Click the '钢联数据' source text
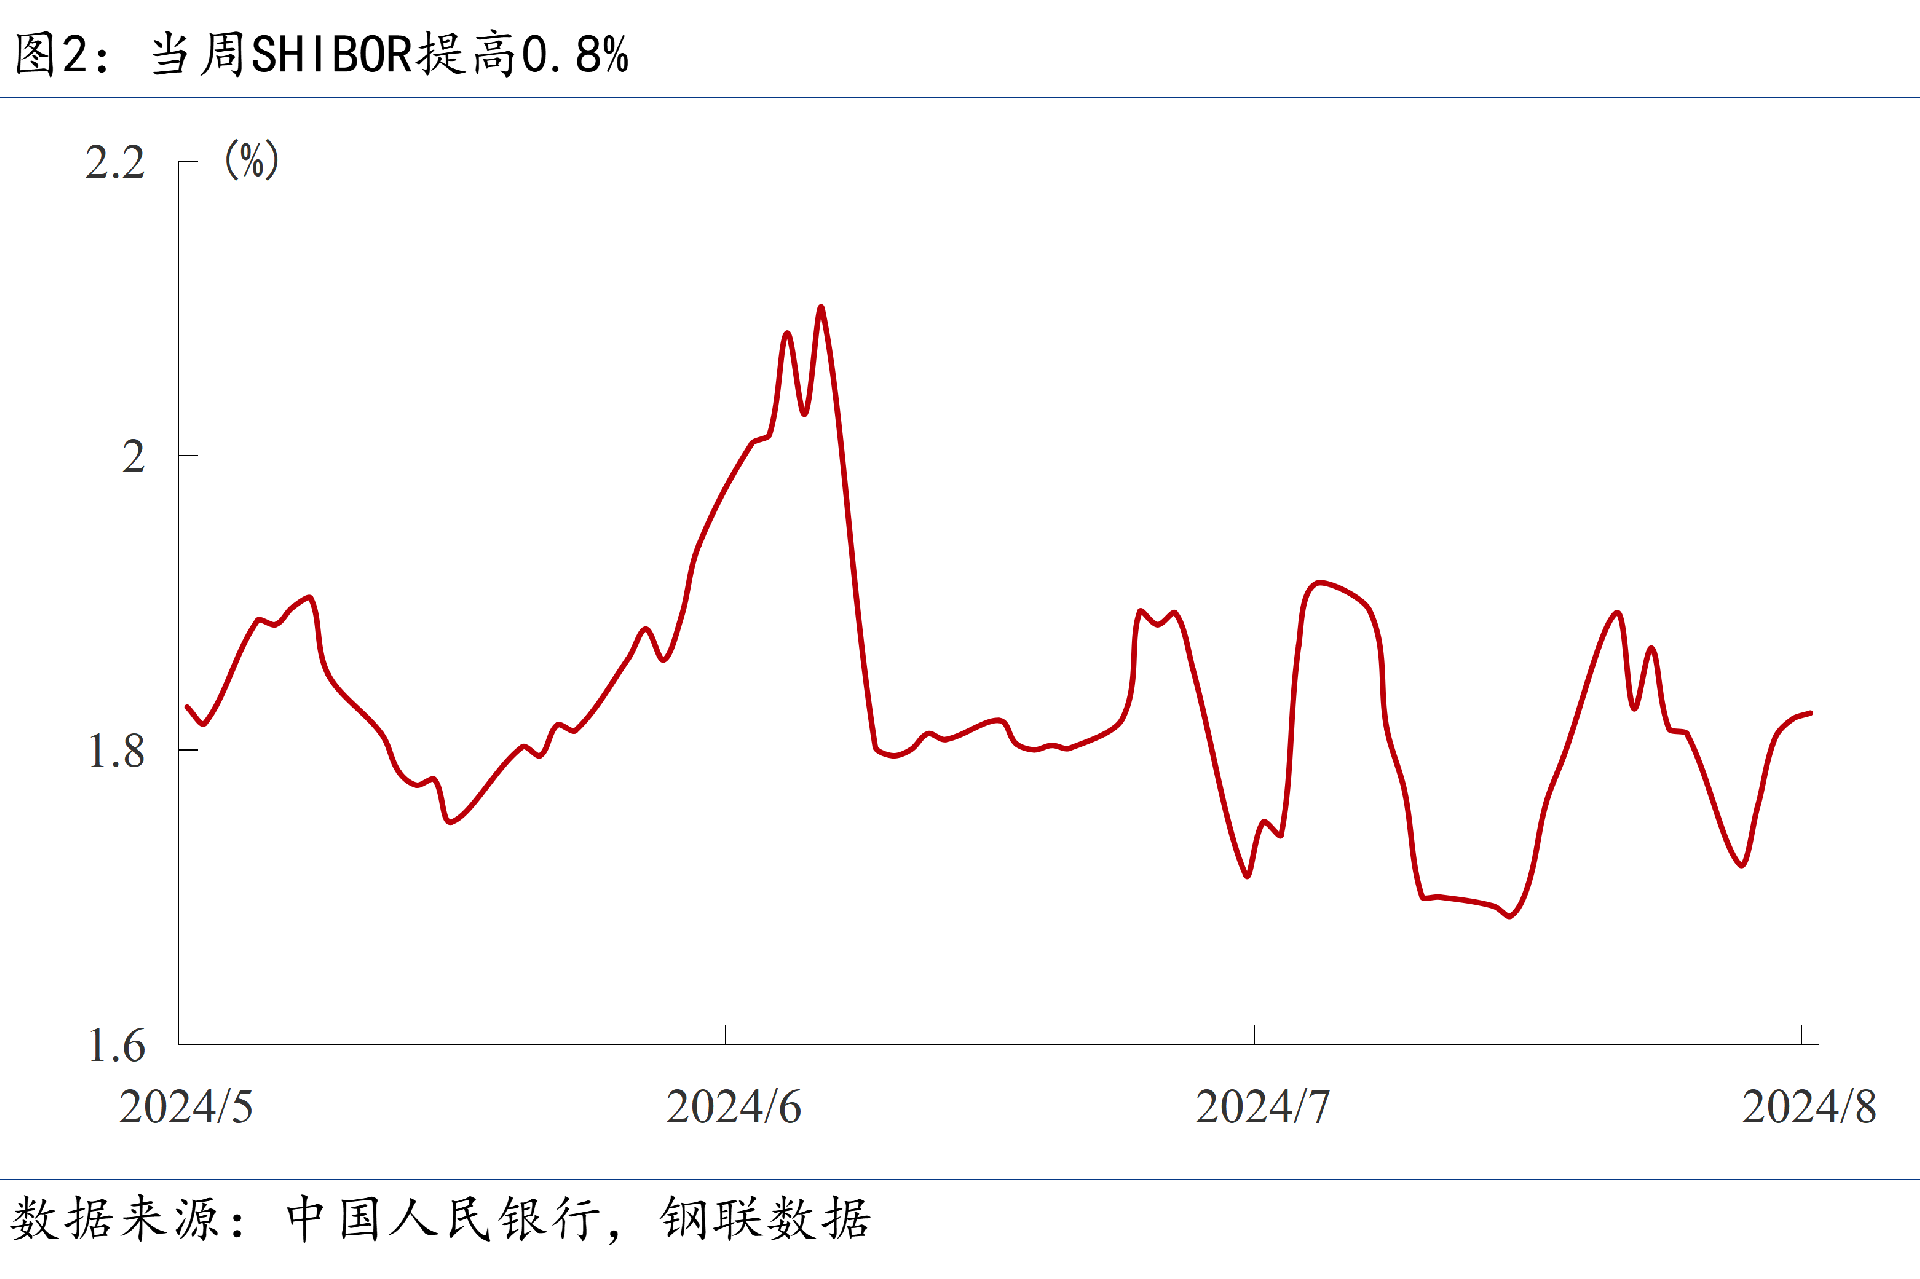 pos(766,1219)
